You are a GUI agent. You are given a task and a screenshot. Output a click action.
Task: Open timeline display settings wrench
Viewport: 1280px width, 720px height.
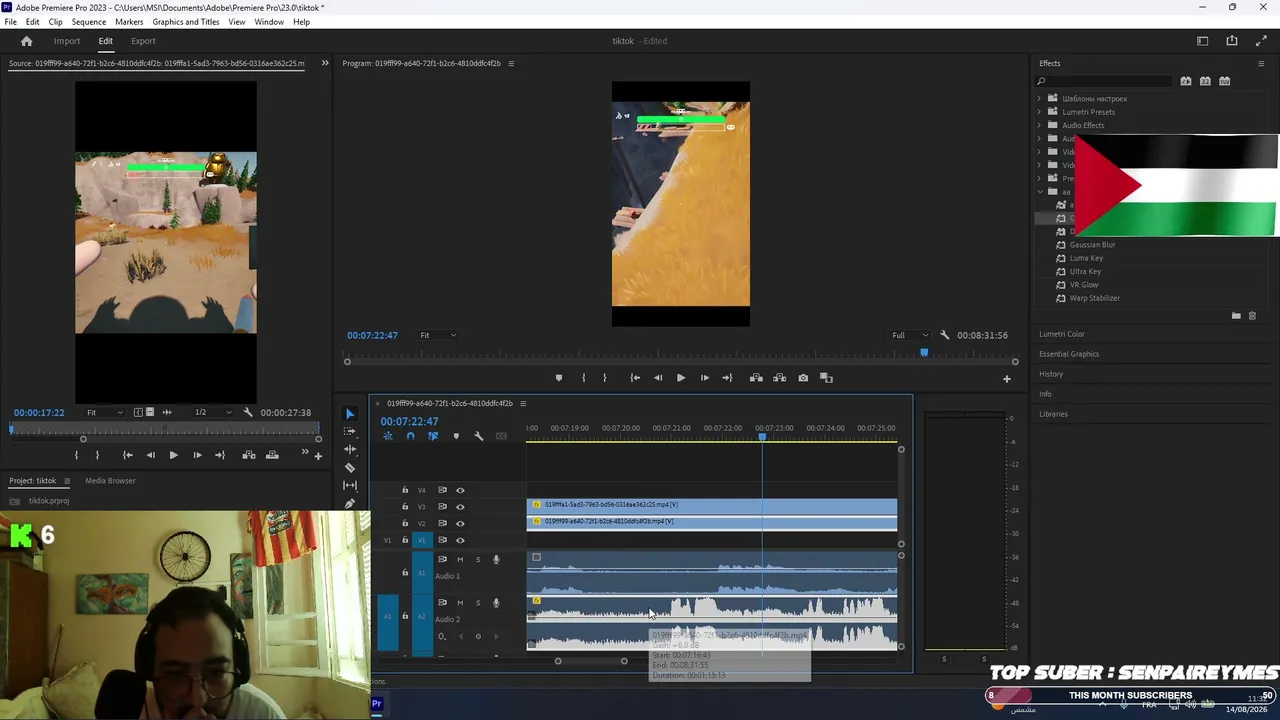click(479, 436)
